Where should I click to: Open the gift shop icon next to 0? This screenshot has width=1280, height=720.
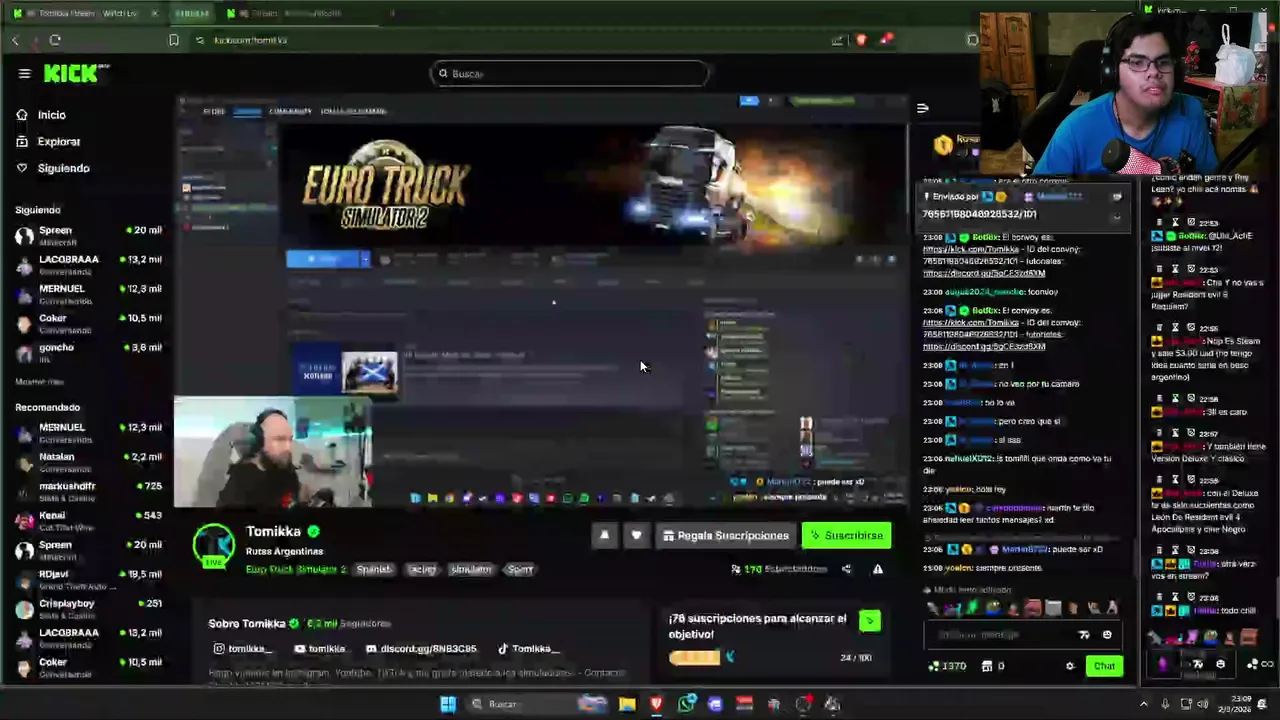[x=987, y=666]
